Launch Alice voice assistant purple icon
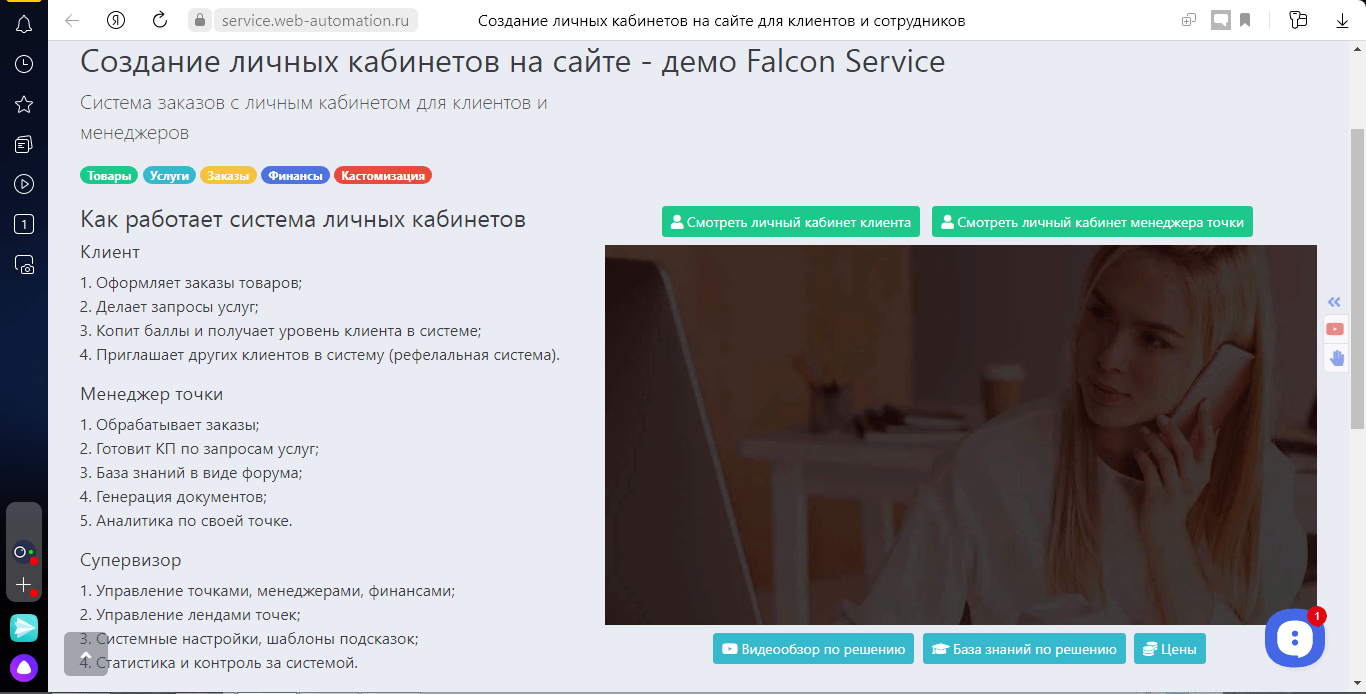The width and height of the screenshot is (1366, 694). pyautogui.click(x=24, y=667)
